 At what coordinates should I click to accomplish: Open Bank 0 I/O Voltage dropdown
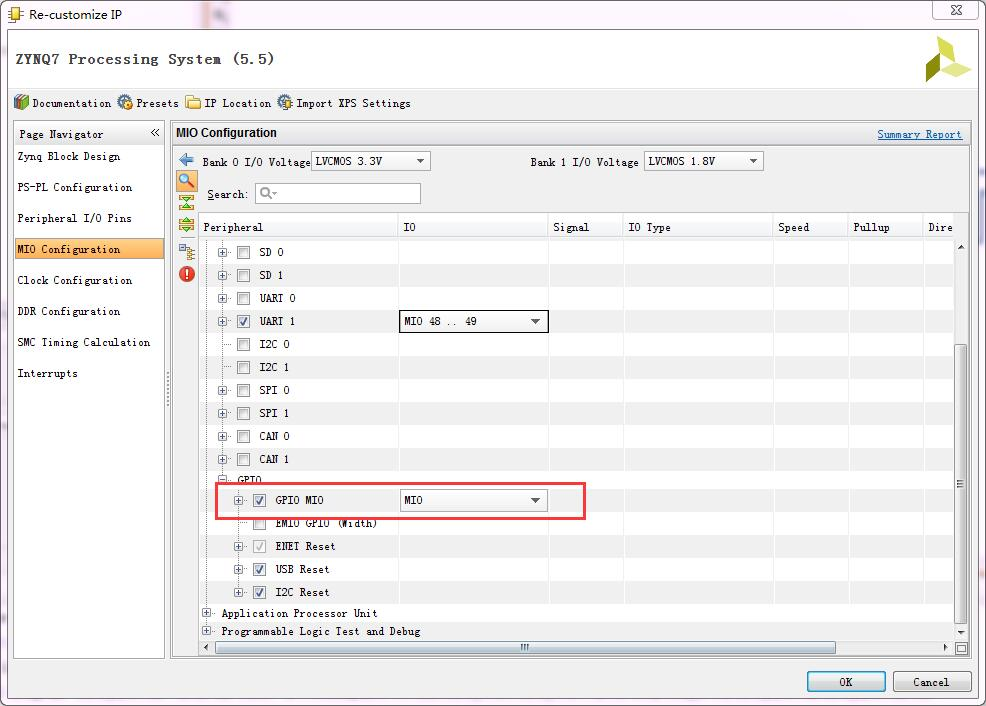pos(371,162)
